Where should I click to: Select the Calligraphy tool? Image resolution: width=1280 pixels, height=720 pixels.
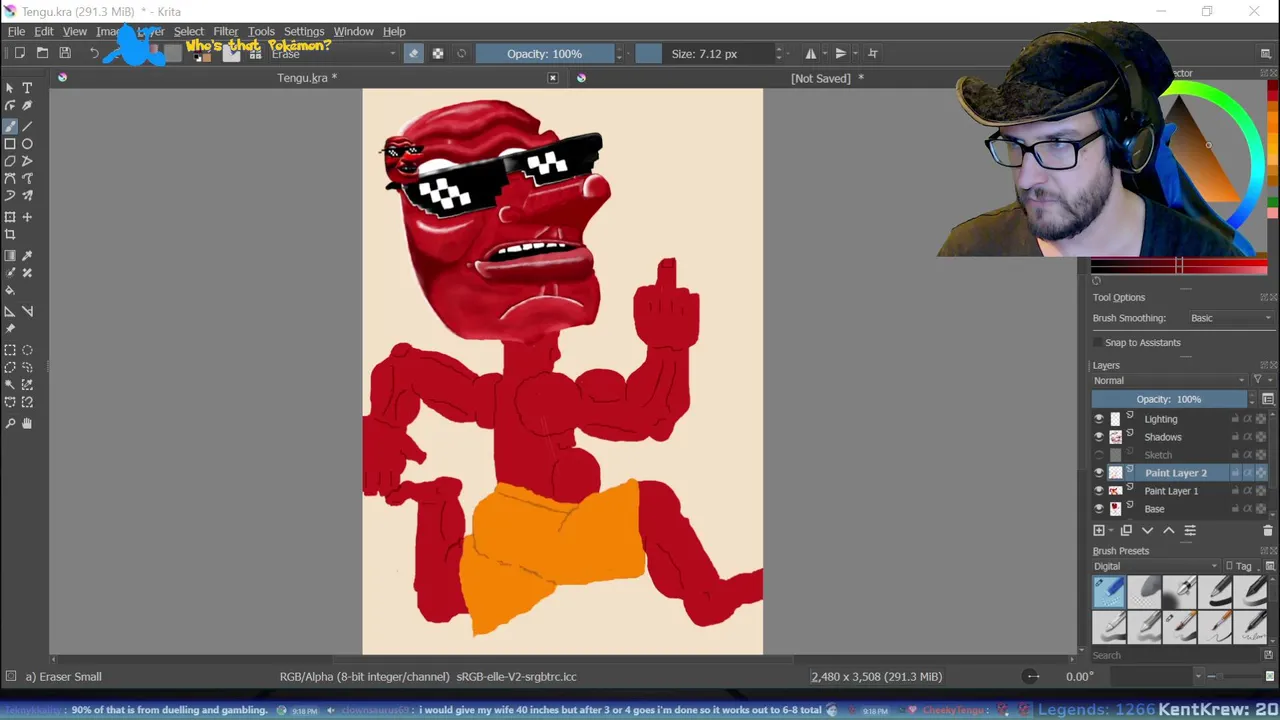[x=27, y=106]
